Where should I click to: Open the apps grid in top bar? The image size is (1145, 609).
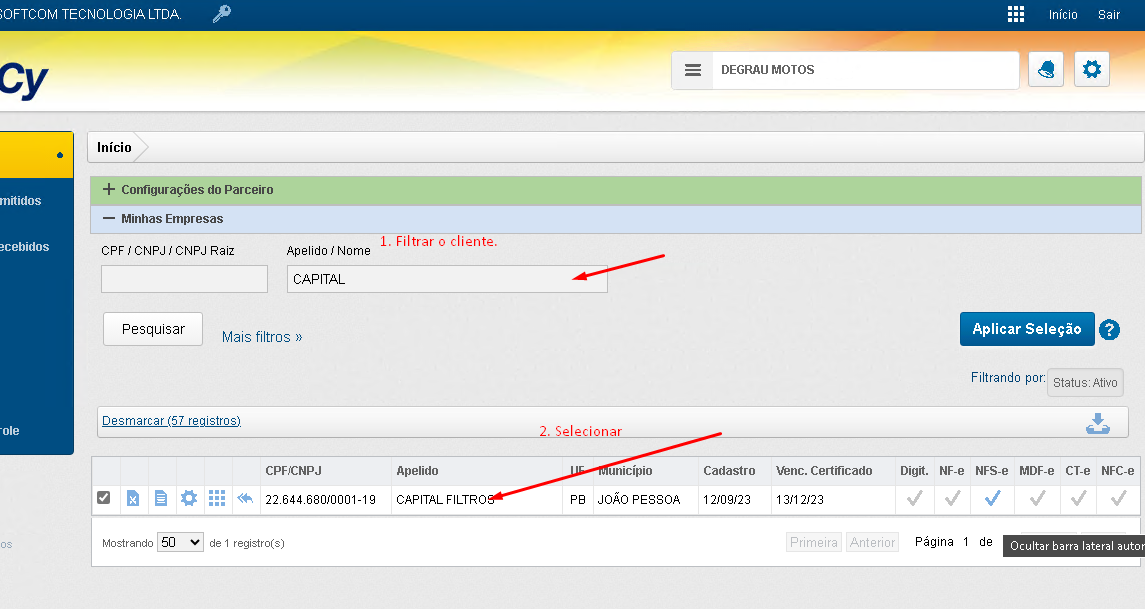(1016, 14)
